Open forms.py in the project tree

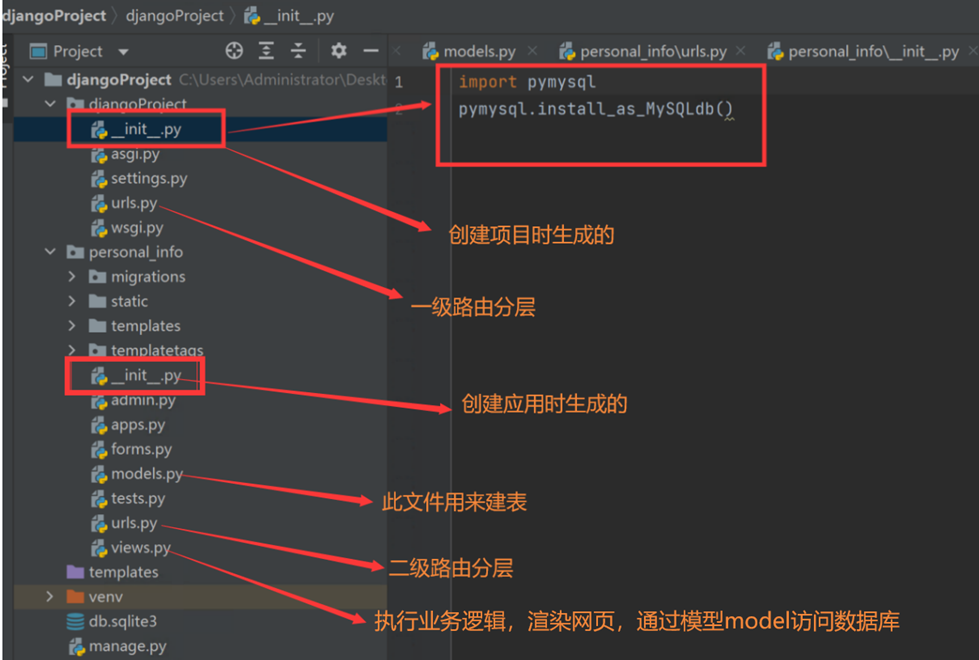[x=132, y=449]
